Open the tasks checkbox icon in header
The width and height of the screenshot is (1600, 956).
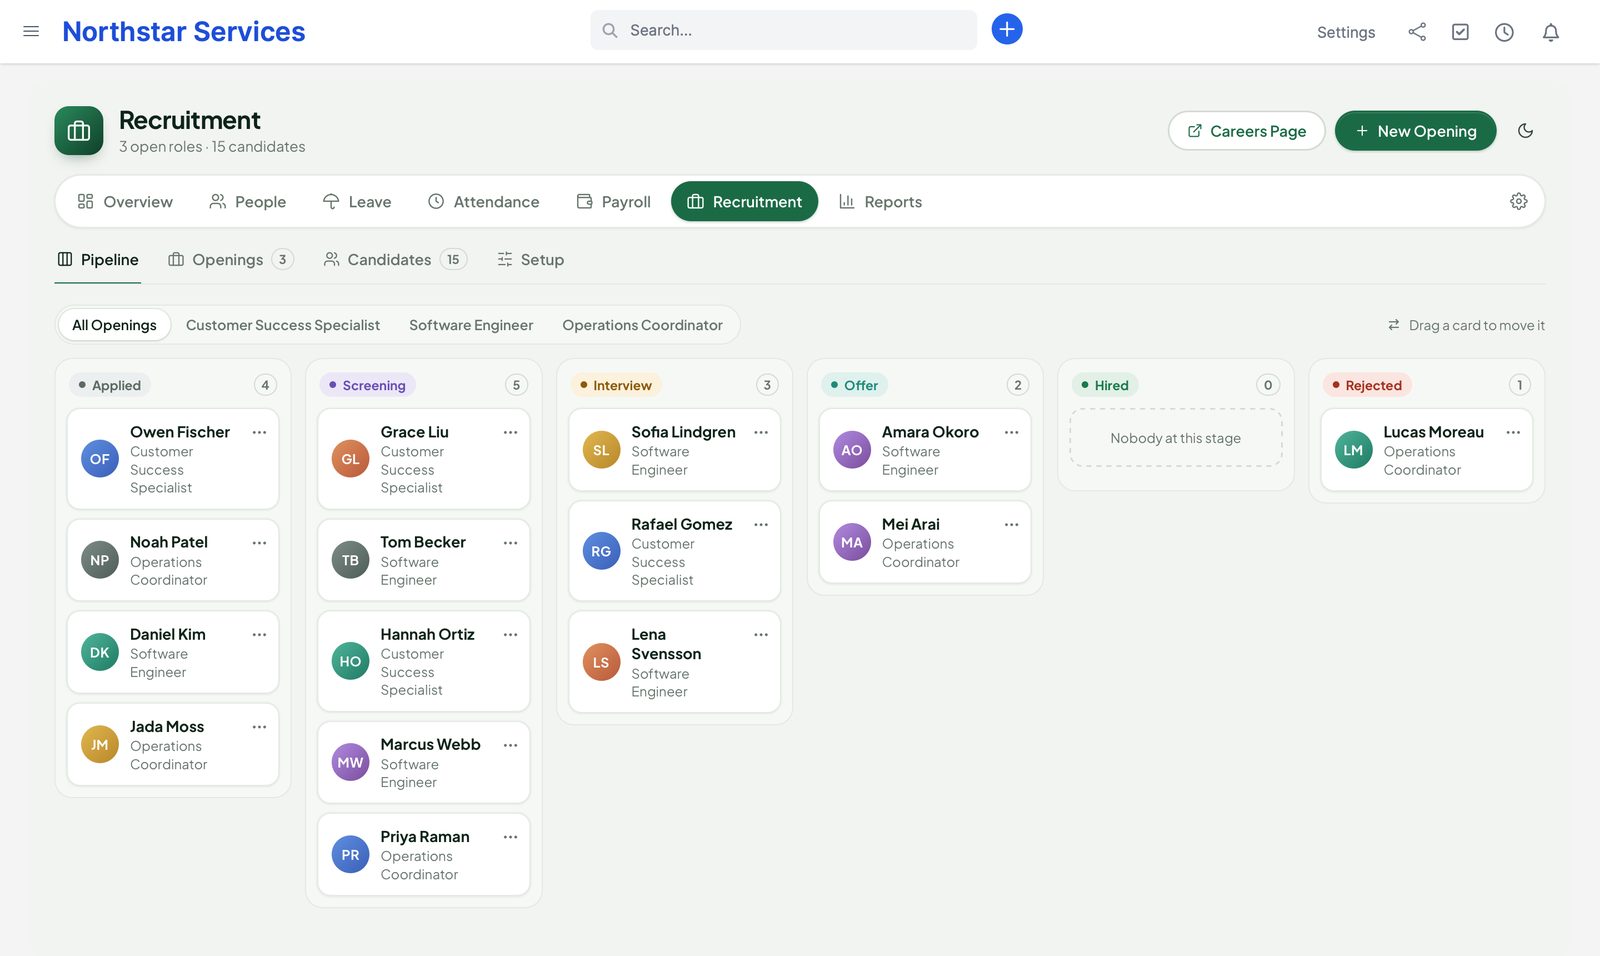point(1461,32)
